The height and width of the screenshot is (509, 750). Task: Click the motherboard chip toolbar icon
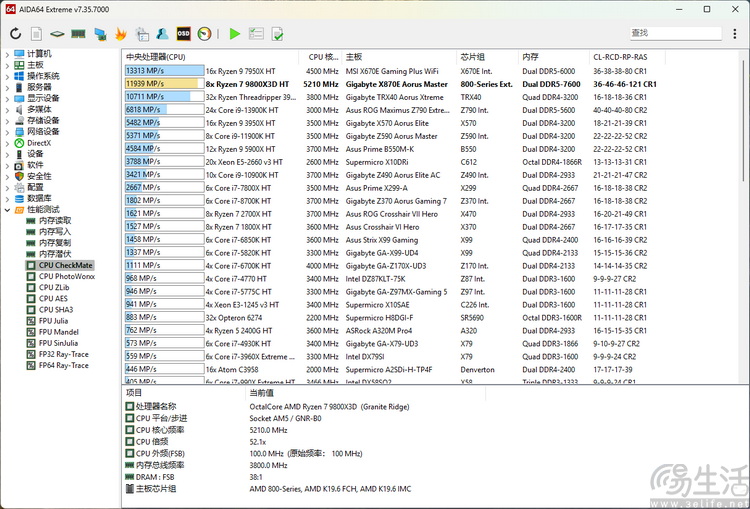point(57,33)
